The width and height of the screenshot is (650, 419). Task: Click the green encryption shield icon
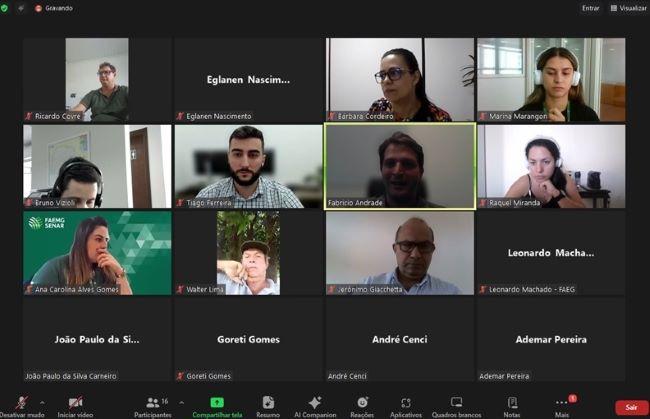[4, 8]
